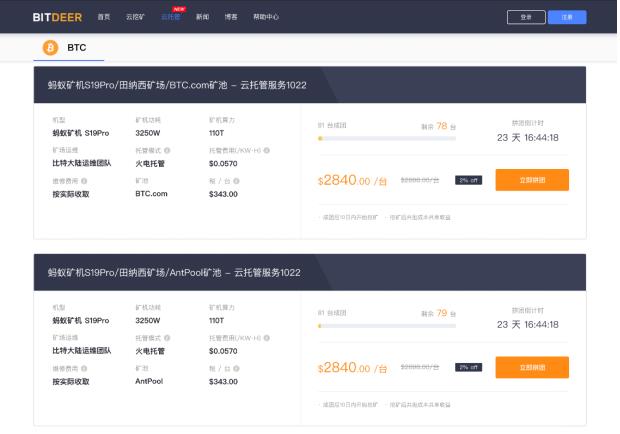Click 立即拼团 button for the BTC.com pool plan

[x=532, y=180]
